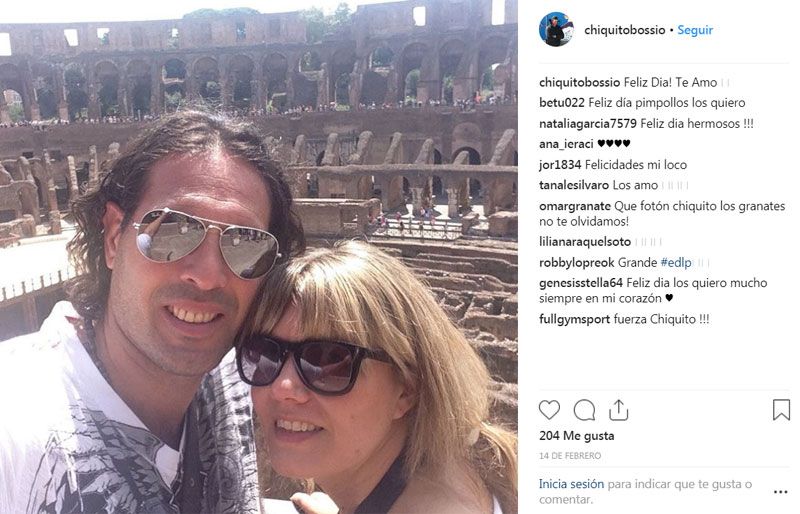Viewport: 800px width, 514px height.
Task: Open the chiquitobossio username in the post header
Action: (624, 30)
